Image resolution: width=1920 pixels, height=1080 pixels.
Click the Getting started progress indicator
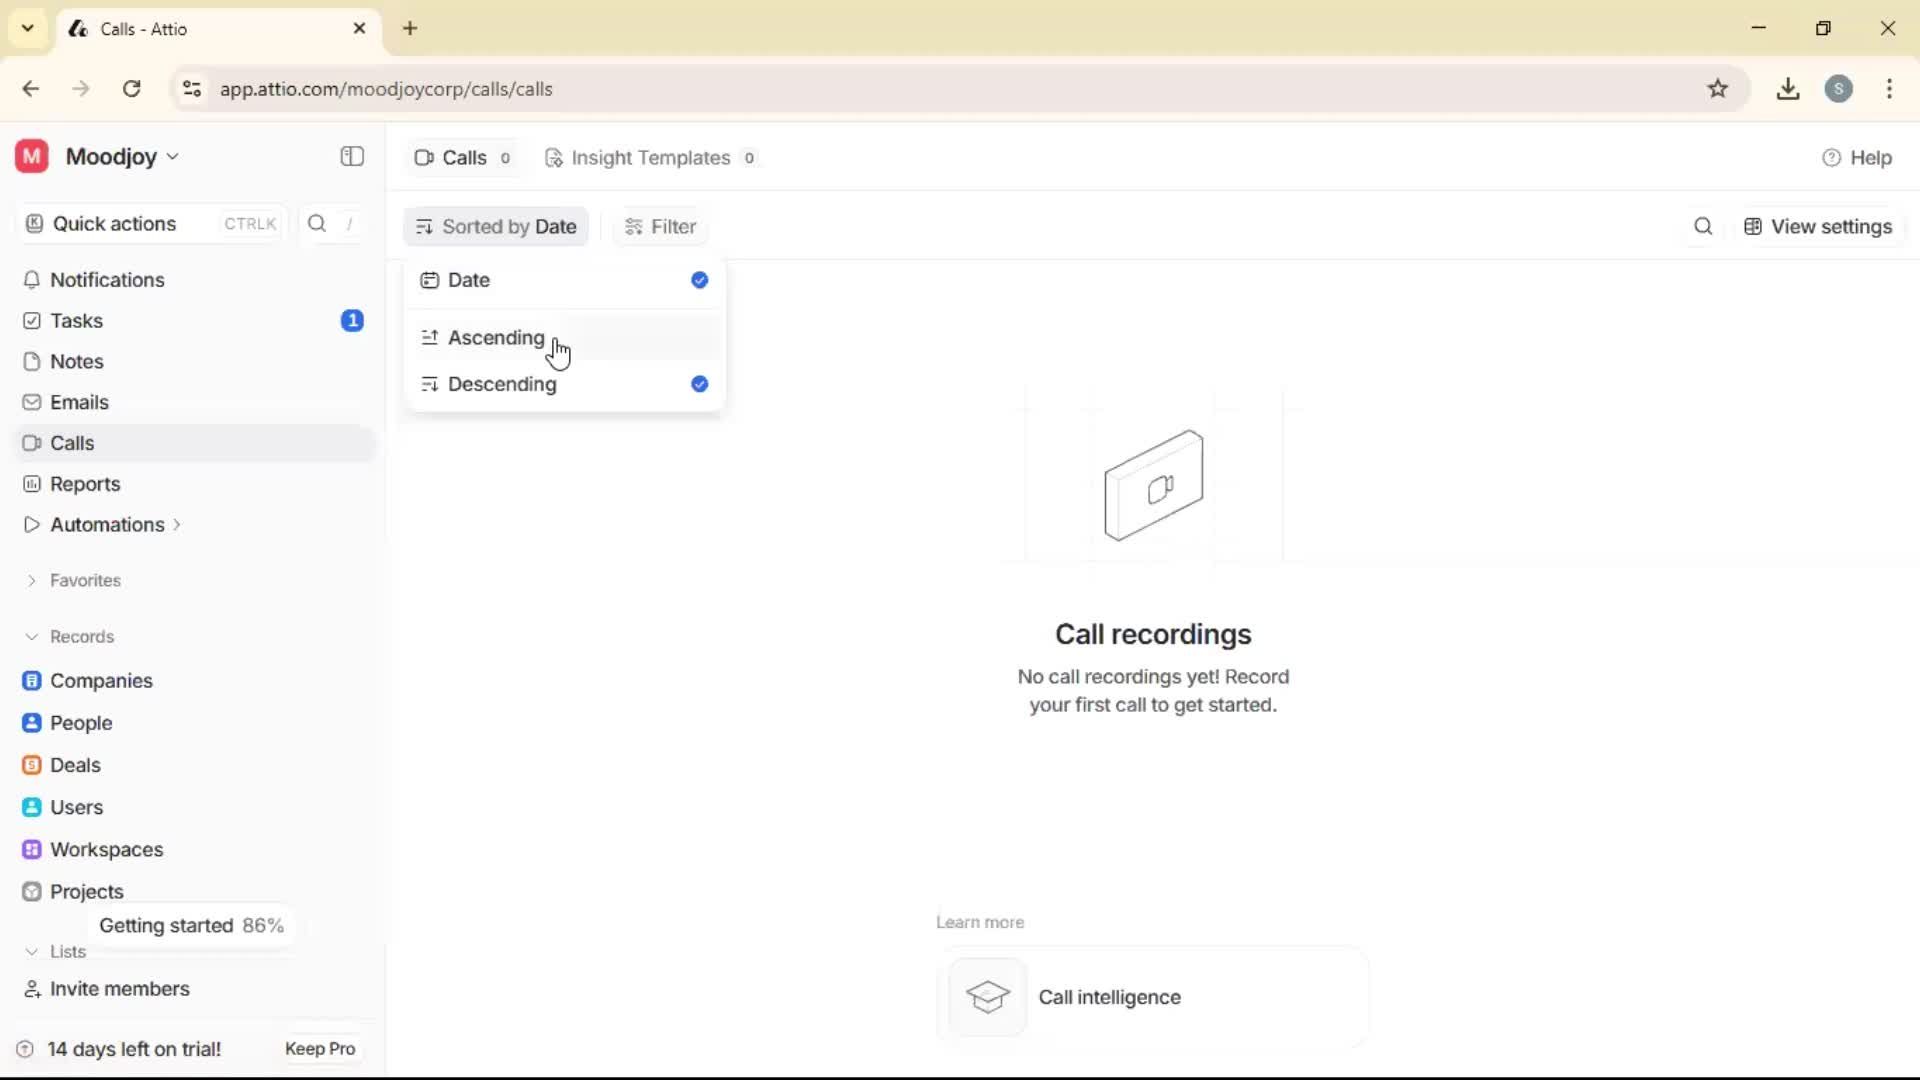click(x=191, y=925)
